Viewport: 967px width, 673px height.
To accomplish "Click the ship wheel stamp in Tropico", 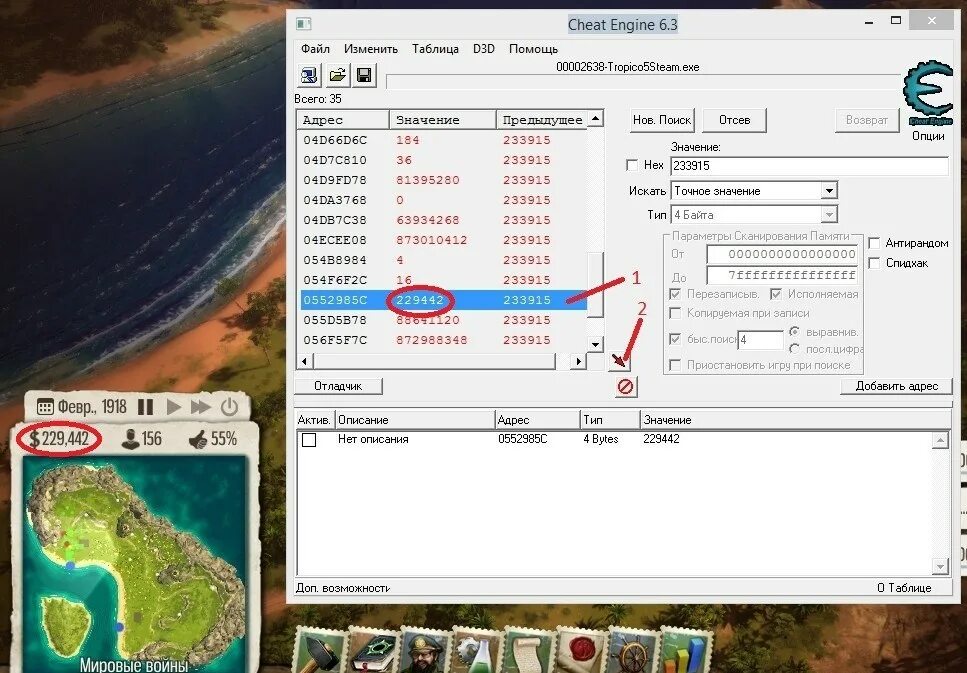I will coord(632,650).
